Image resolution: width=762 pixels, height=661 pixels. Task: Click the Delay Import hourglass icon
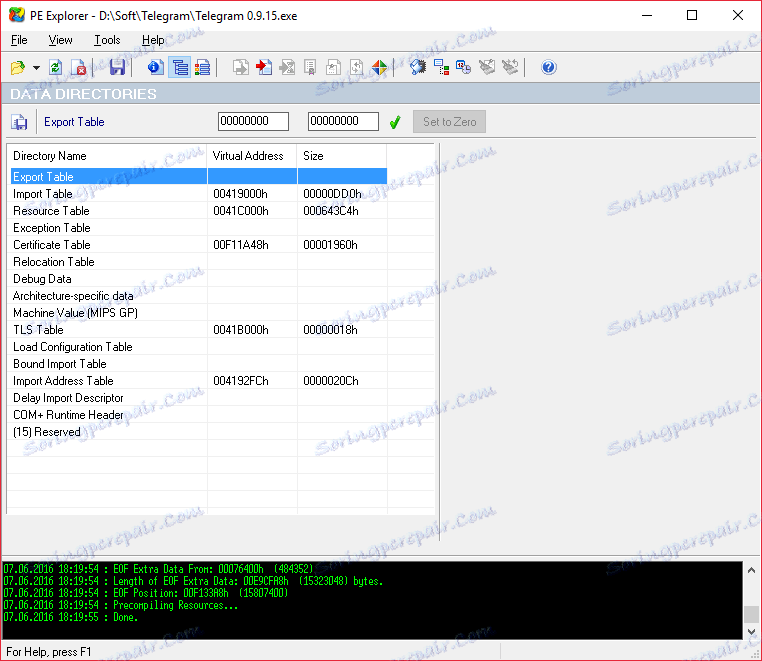click(x=287, y=67)
